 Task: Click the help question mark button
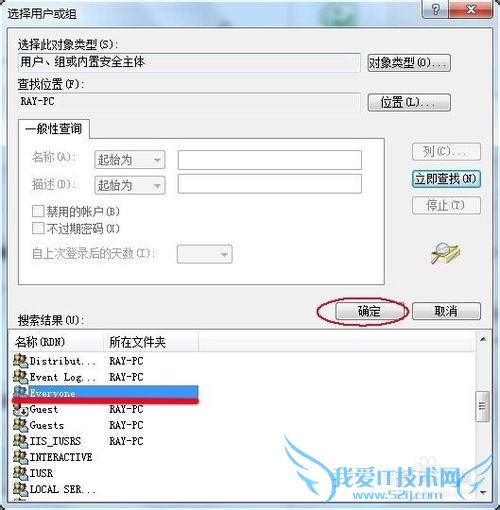(x=435, y=9)
